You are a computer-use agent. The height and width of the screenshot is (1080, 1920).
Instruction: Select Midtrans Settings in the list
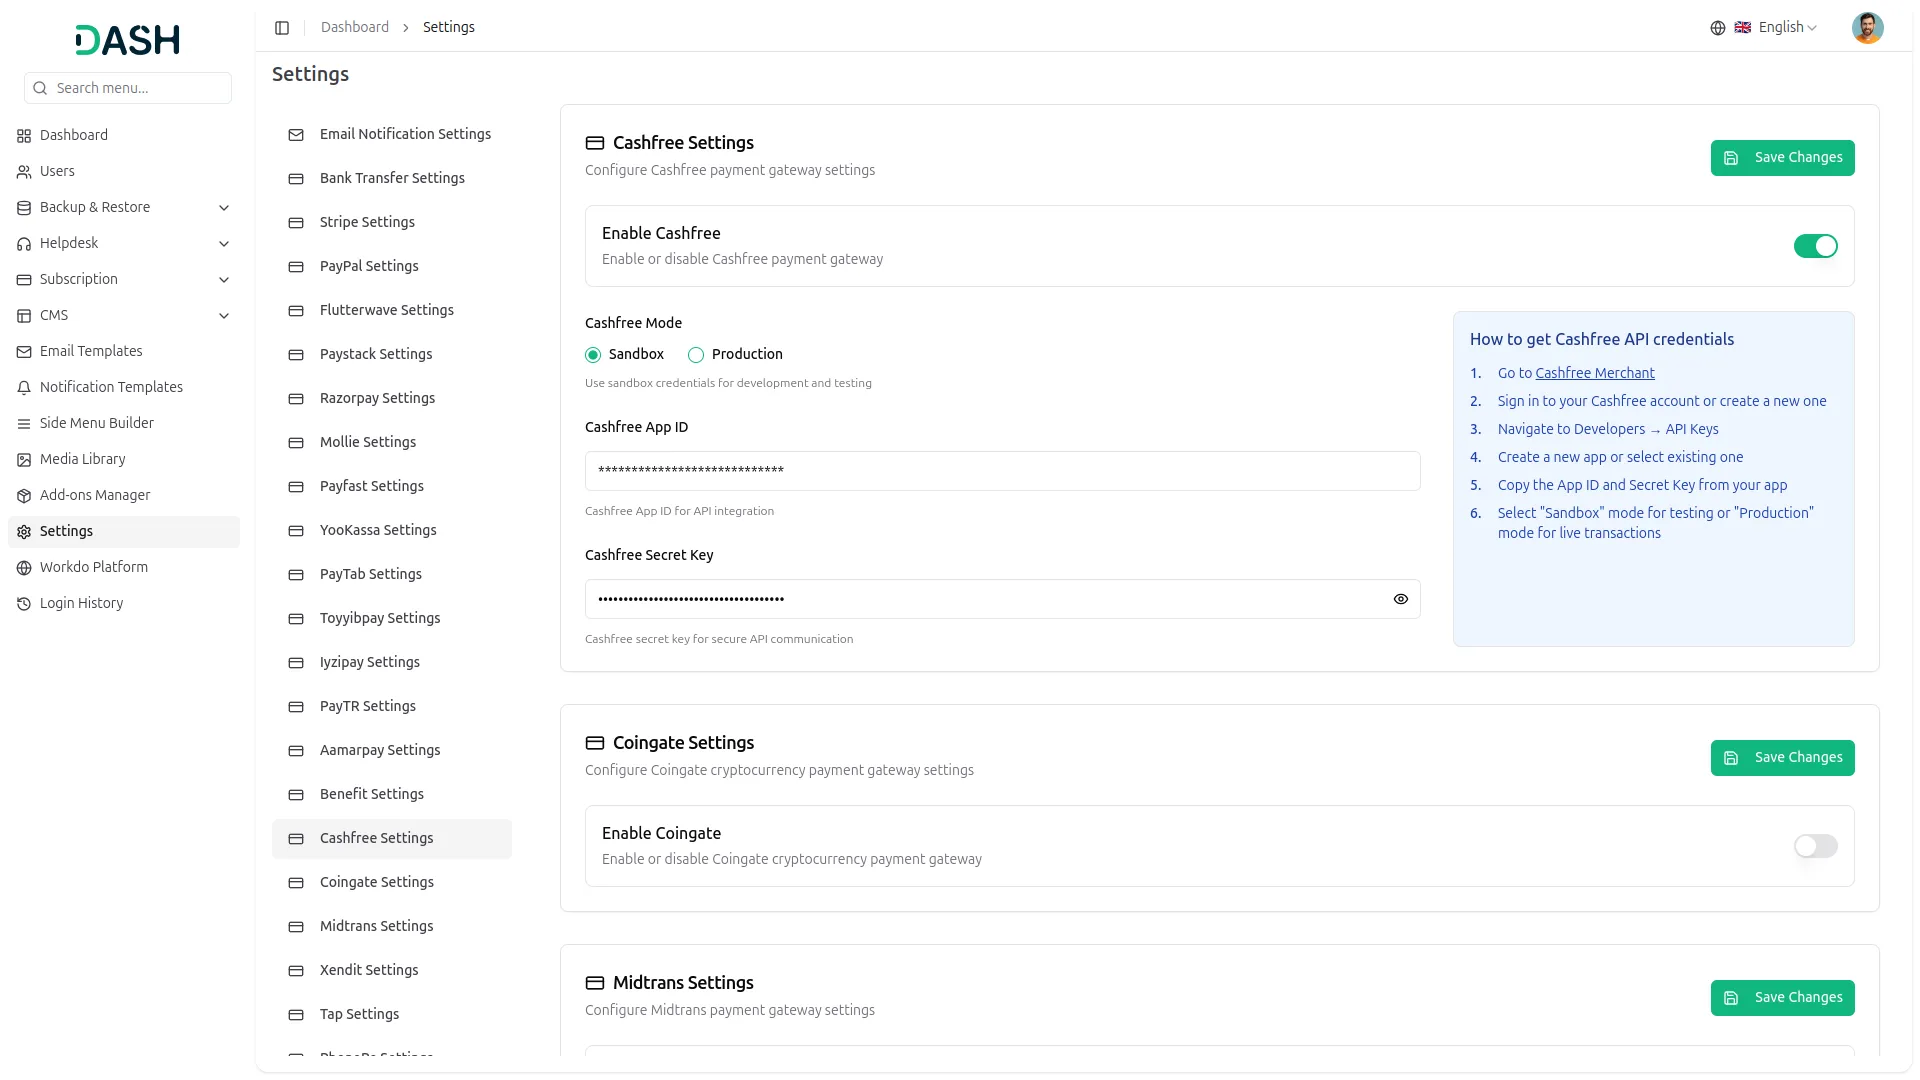pyautogui.click(x=392, y=927)
